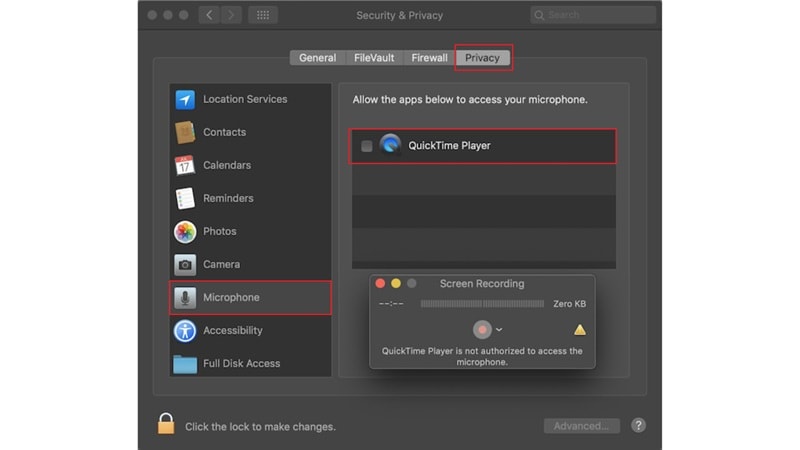Open the help question mark button
Screen dimensions: 800x450
pyautogui.click(x=638, y=425)
